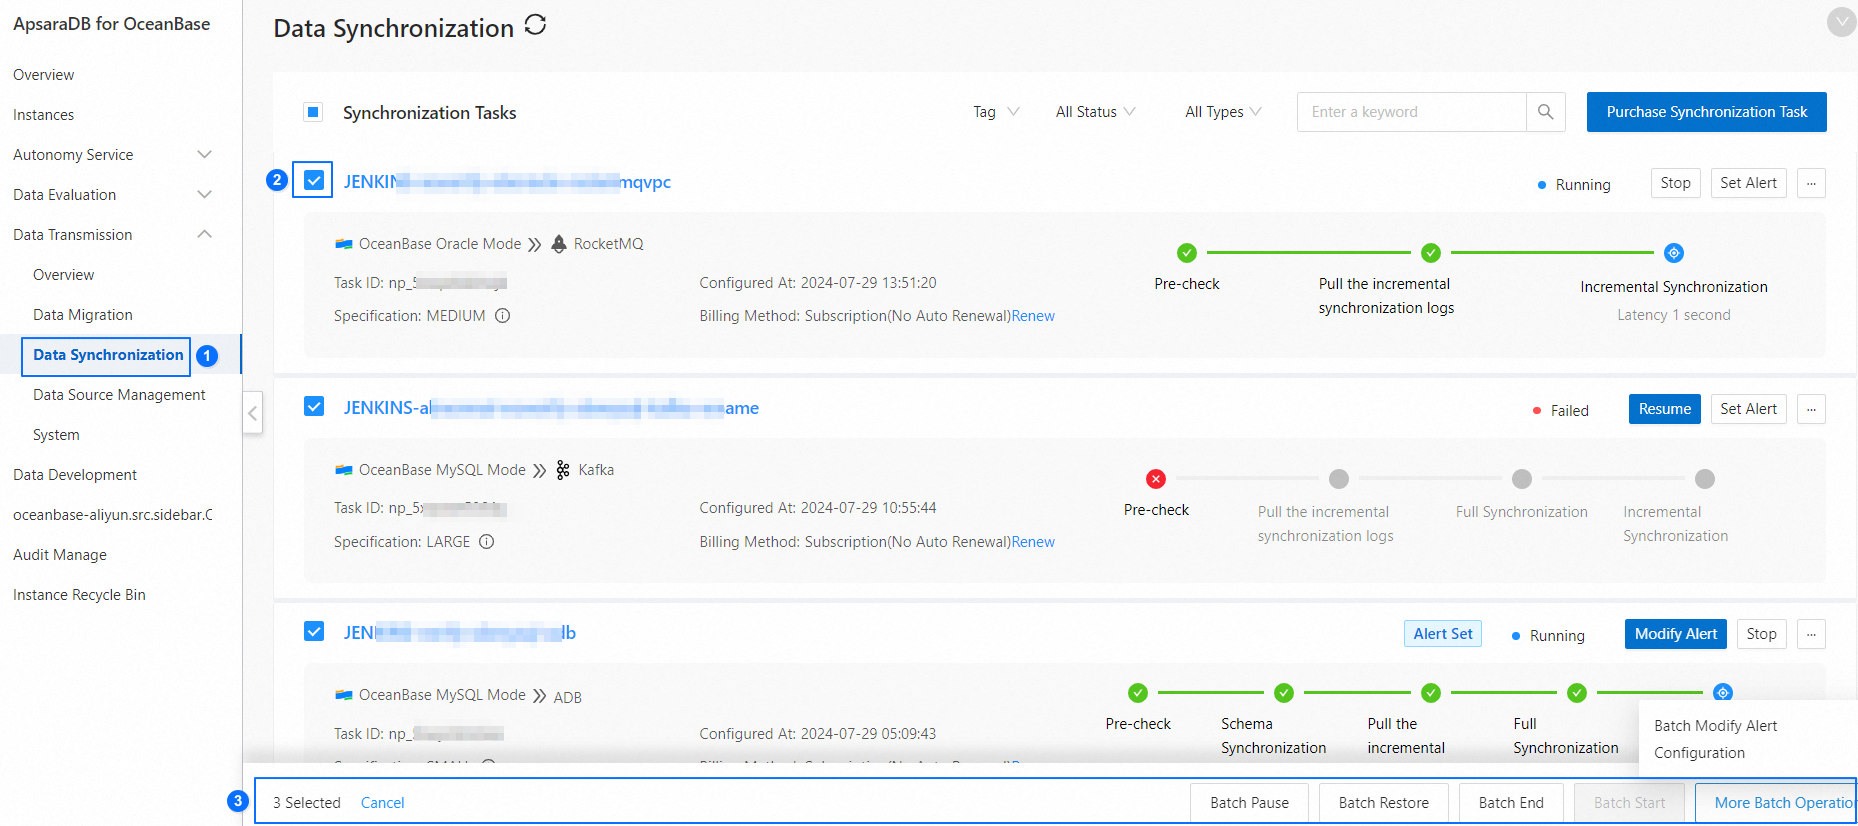Click the search magnifier icon
Image resolution: width=1858 pixels, height=826 pixels.
point(1545,112)
